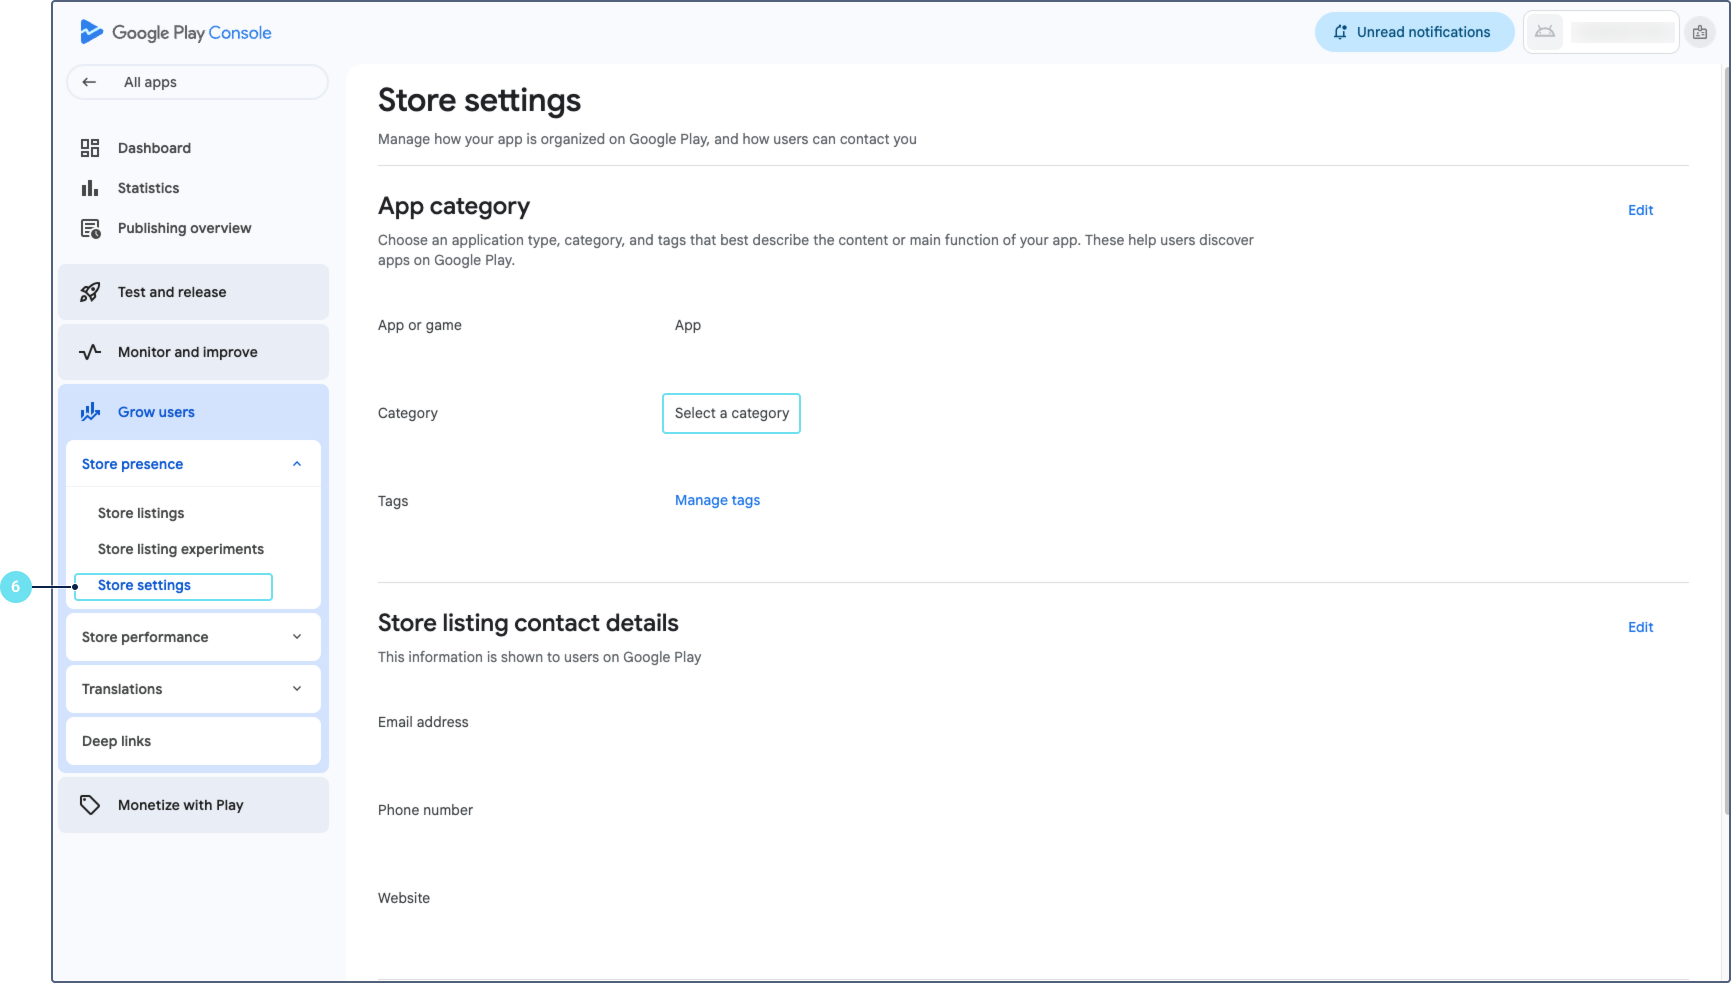Open the Manage tags link

tap(717, 500)
